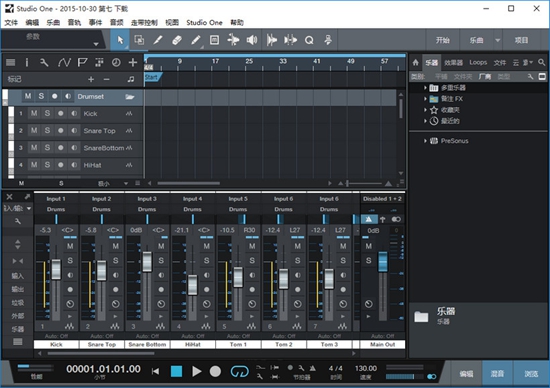This screenshot has width=550, height=388.
Task: Open the 走带控制 transport menu
Action: 144,22
